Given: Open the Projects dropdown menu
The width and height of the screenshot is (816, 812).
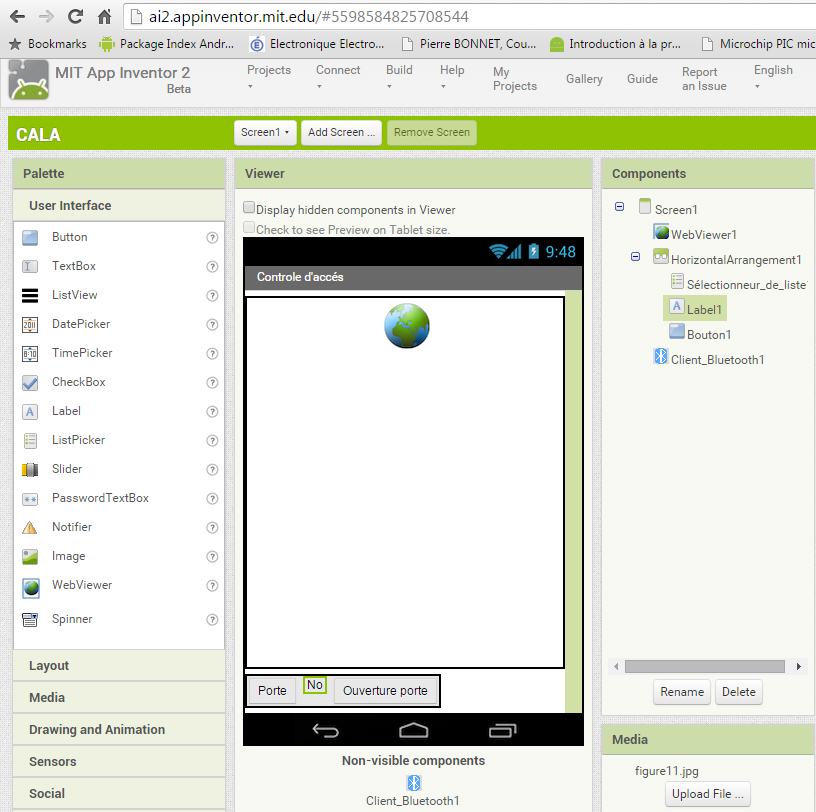Looking at the screenshot, I should coord(269,77).
